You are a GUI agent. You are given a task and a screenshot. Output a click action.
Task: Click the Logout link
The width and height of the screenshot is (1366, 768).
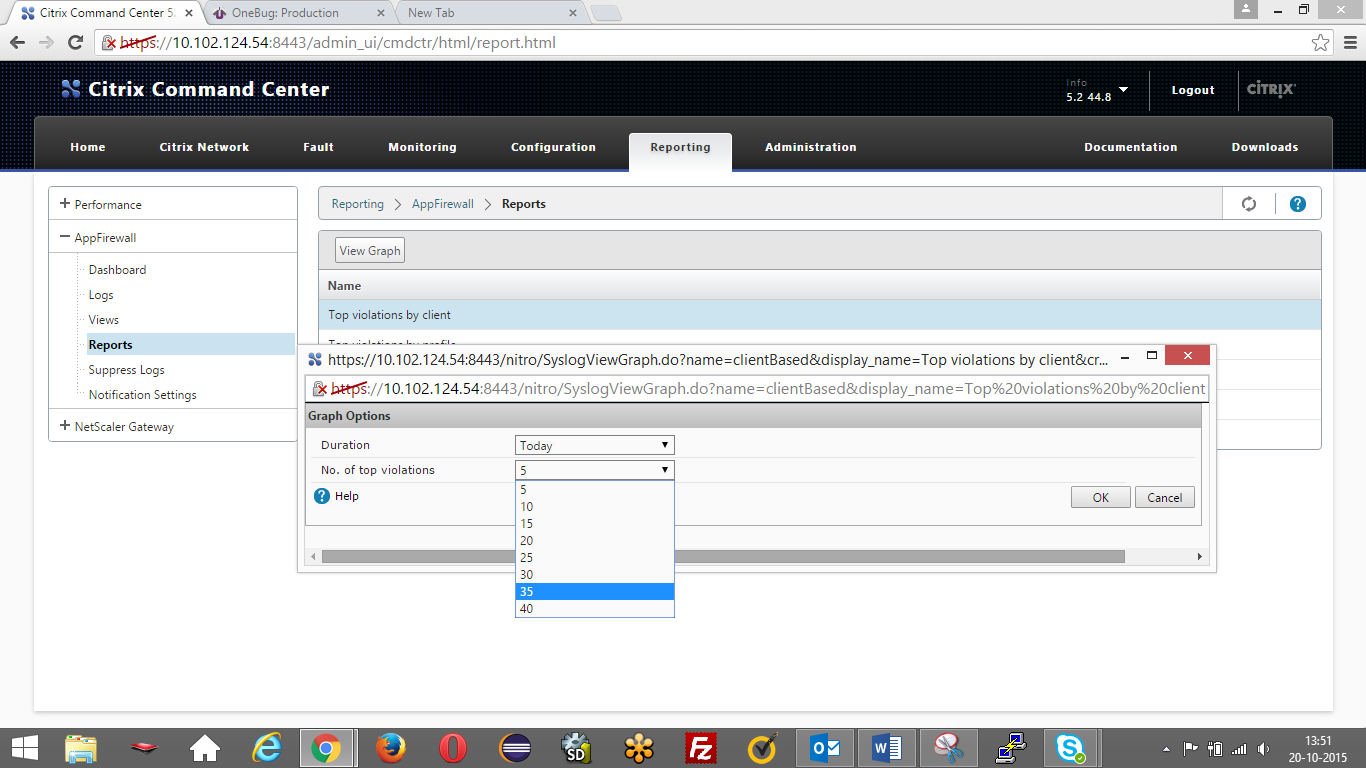point(1193,90)
